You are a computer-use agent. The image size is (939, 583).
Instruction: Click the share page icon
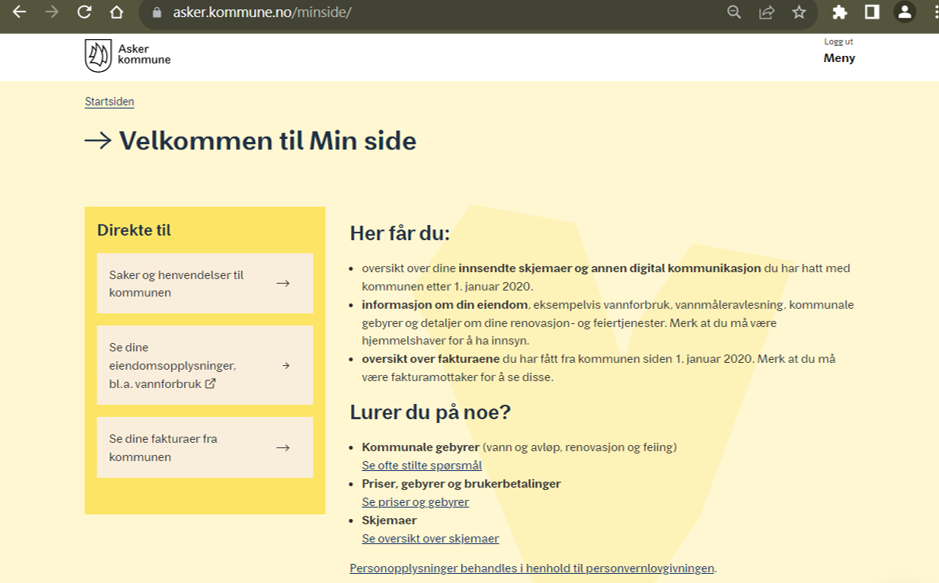(767, 13)
